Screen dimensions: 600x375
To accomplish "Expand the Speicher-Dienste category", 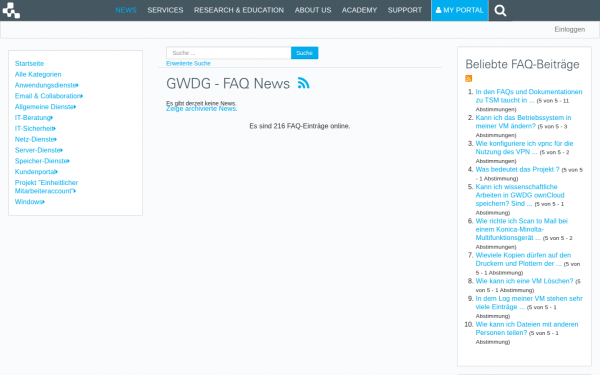I will pos(42,161).
